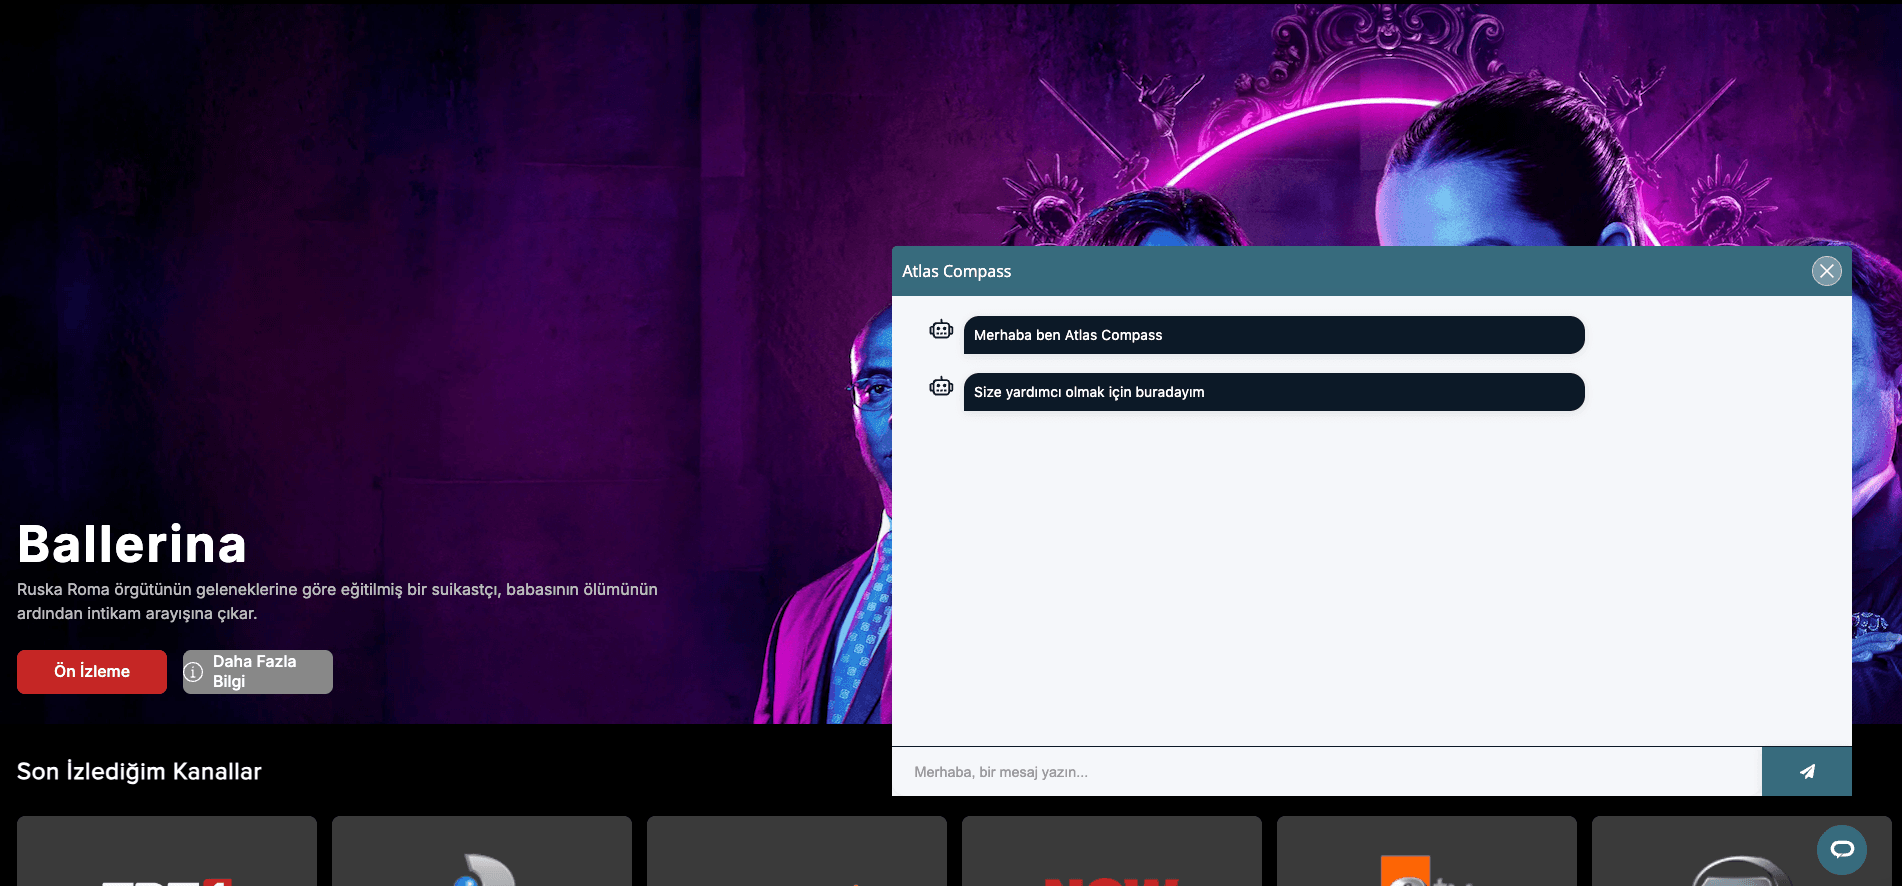Open the orange tv logo channel card
The image size is (1902, 886).
coord(1427,852)
